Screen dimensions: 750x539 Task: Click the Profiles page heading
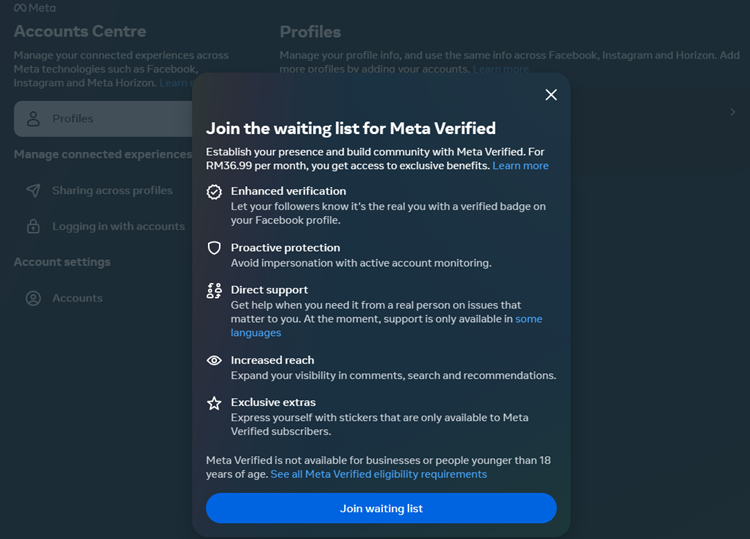tap(310, 32)
